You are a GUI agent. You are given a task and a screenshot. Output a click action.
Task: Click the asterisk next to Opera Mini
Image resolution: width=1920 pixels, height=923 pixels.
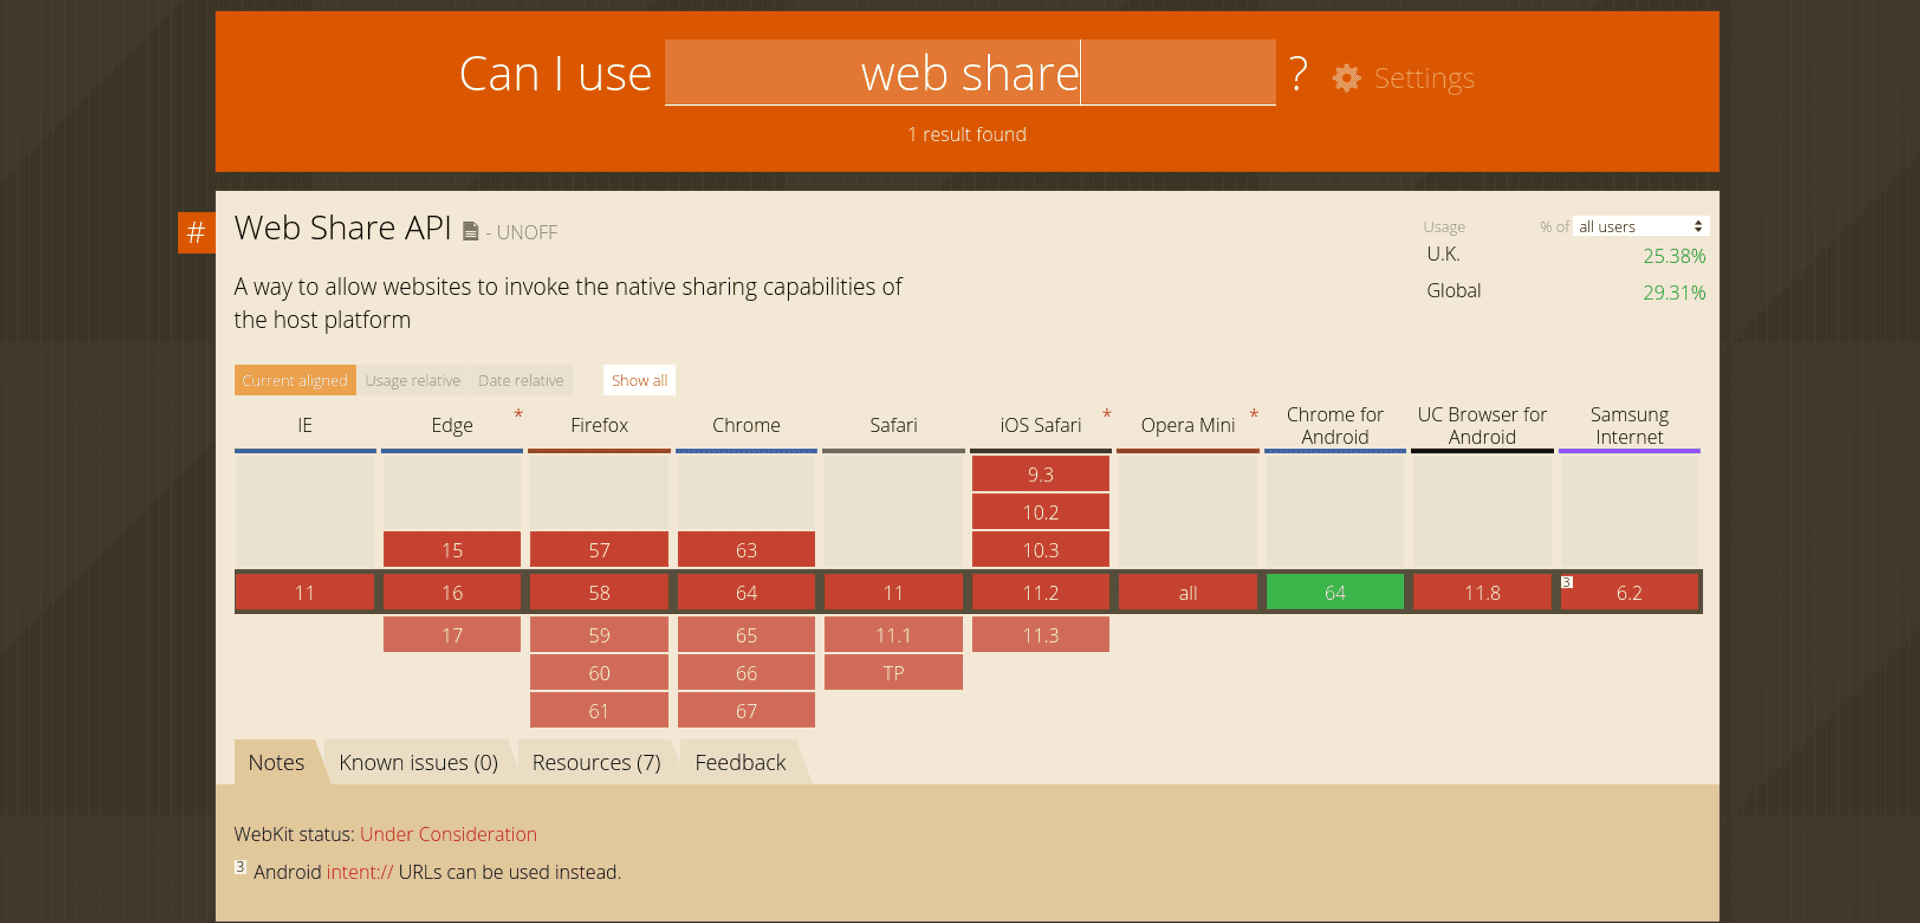pyautogui.click(x=1253, y=414)
